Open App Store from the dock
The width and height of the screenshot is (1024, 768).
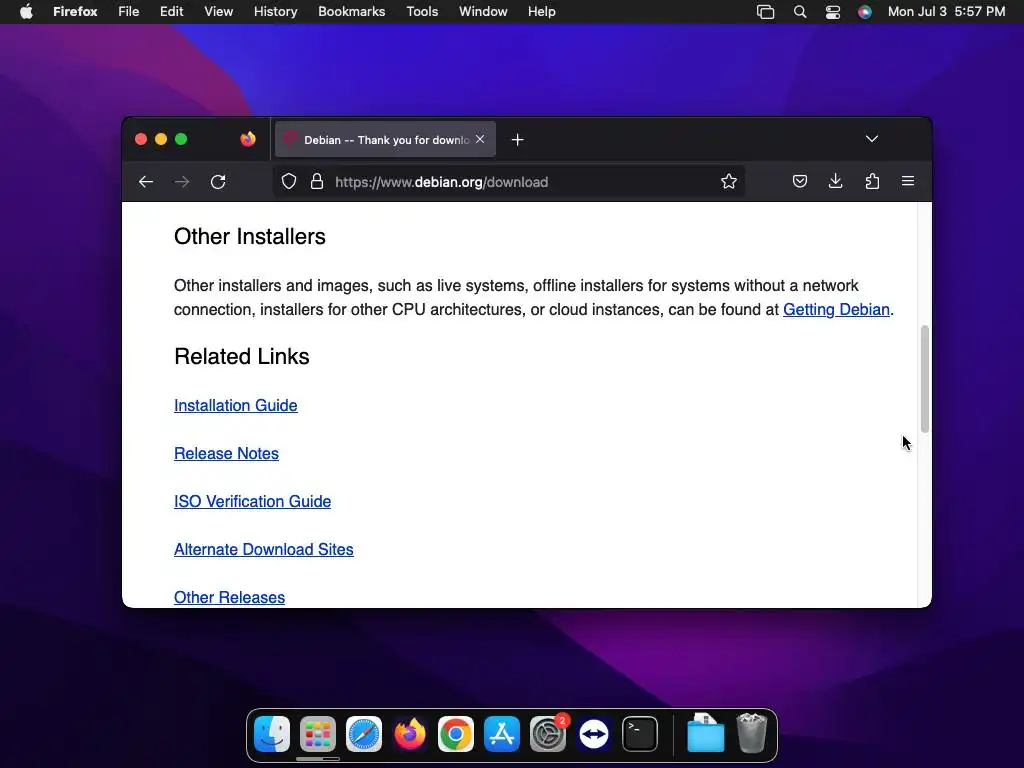click(x=502, y=734)
